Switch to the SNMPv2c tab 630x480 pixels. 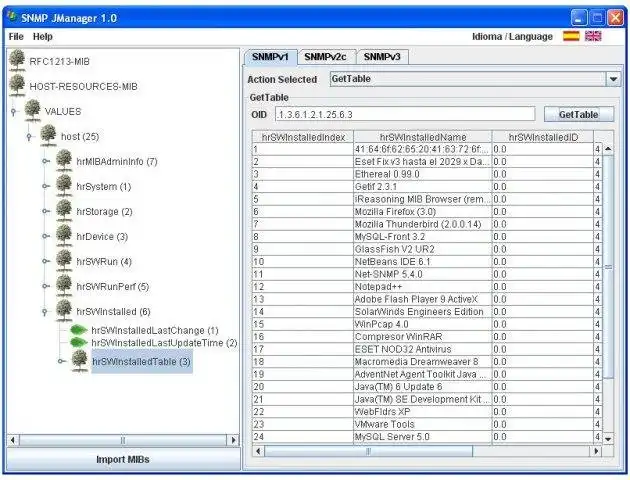pos(325,57)
